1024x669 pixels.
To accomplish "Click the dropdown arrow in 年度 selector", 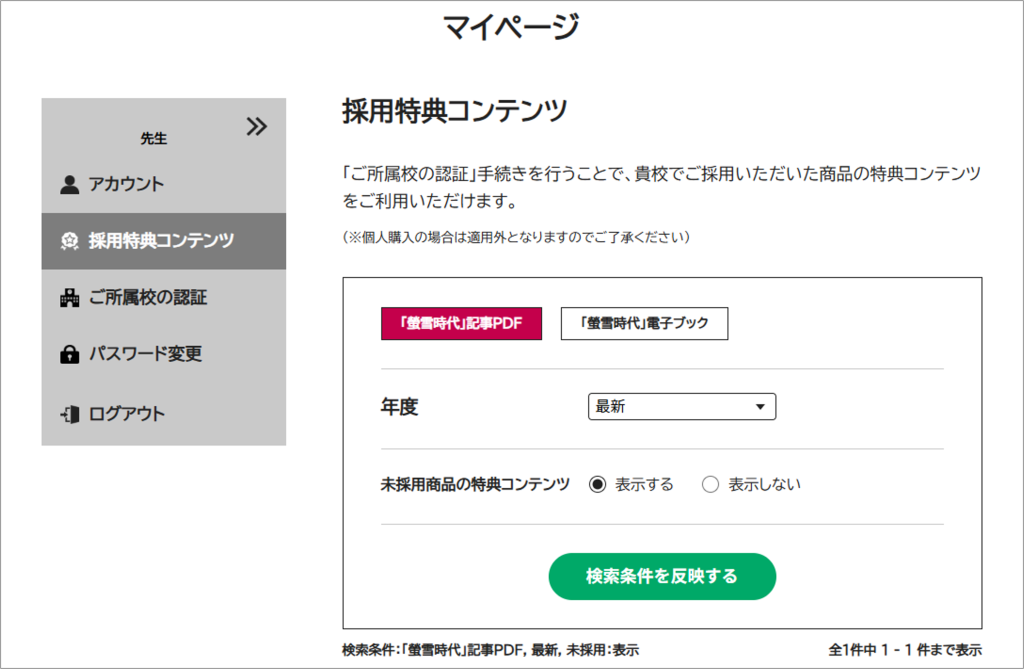I will pos(761,407).
